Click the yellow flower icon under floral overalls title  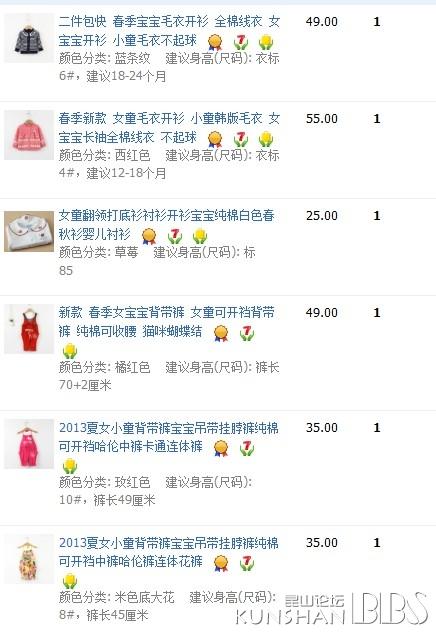[70, 581]
